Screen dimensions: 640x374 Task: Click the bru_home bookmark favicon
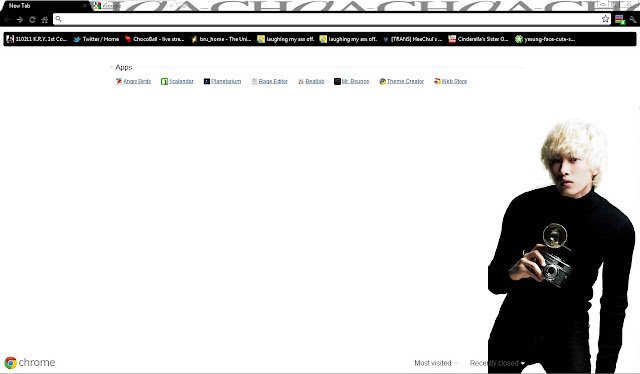[x=194, y=39]
